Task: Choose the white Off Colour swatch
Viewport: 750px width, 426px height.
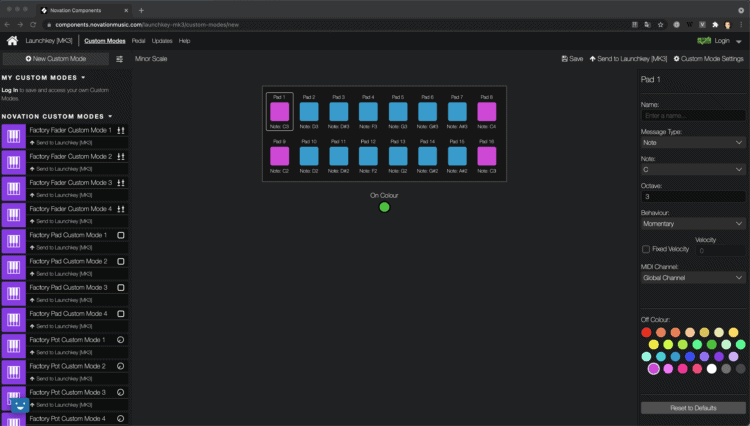Action: [x=712, y=369]
